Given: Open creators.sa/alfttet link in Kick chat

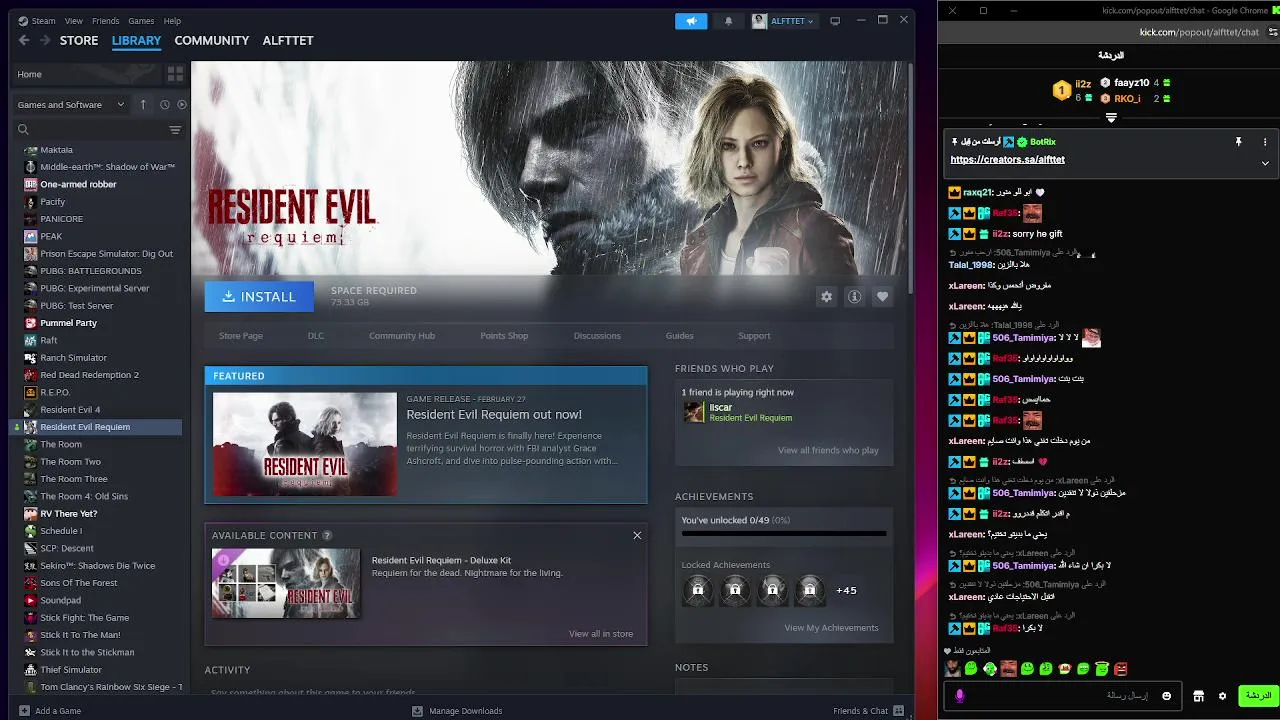Looking at the screenshot, I should click(x=1007, y=160).
